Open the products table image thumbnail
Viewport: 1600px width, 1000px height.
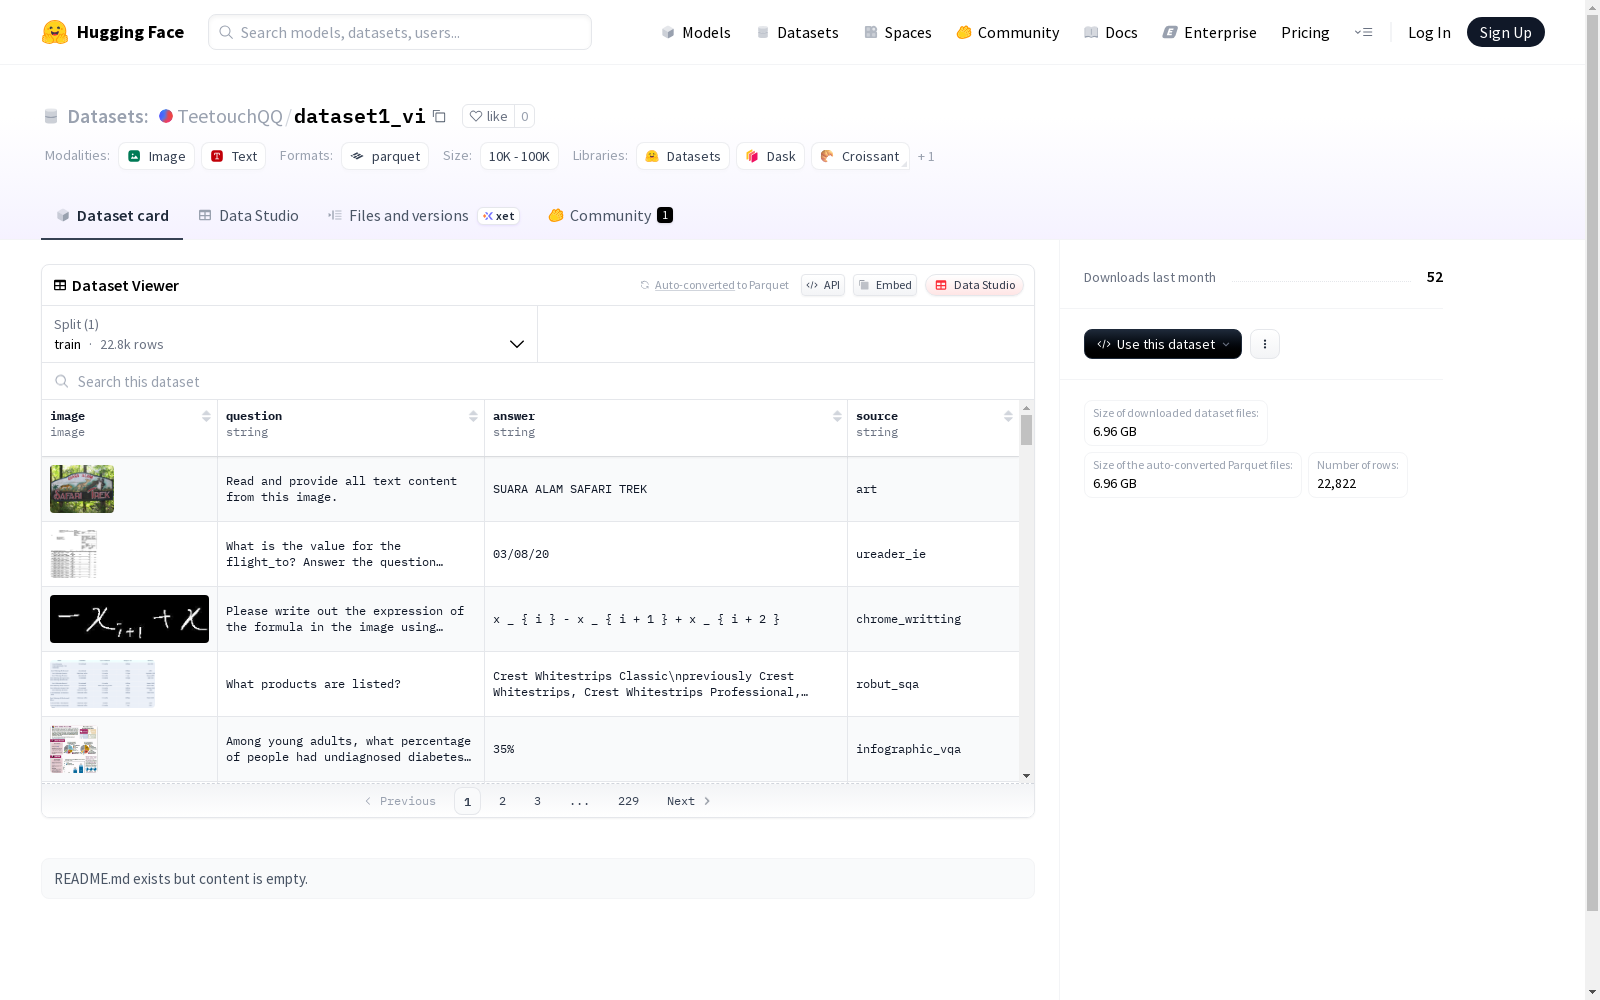pyautogui.click(x=103, y=684)
